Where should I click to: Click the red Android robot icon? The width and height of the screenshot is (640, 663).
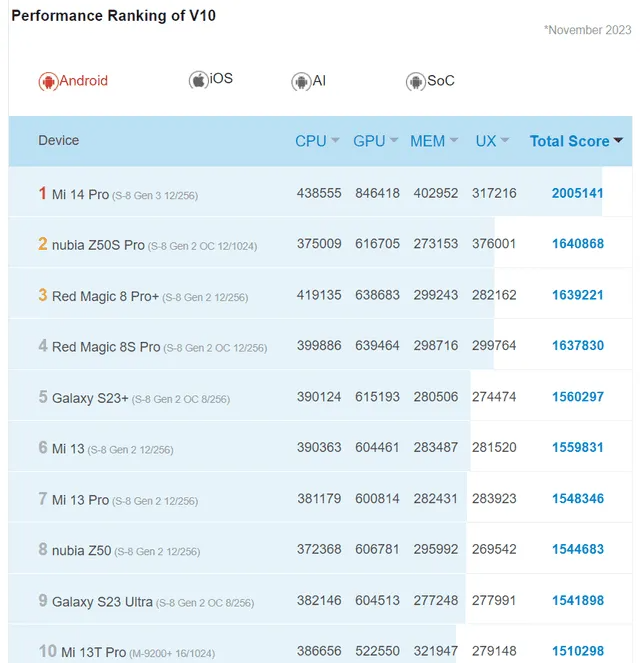48,81
